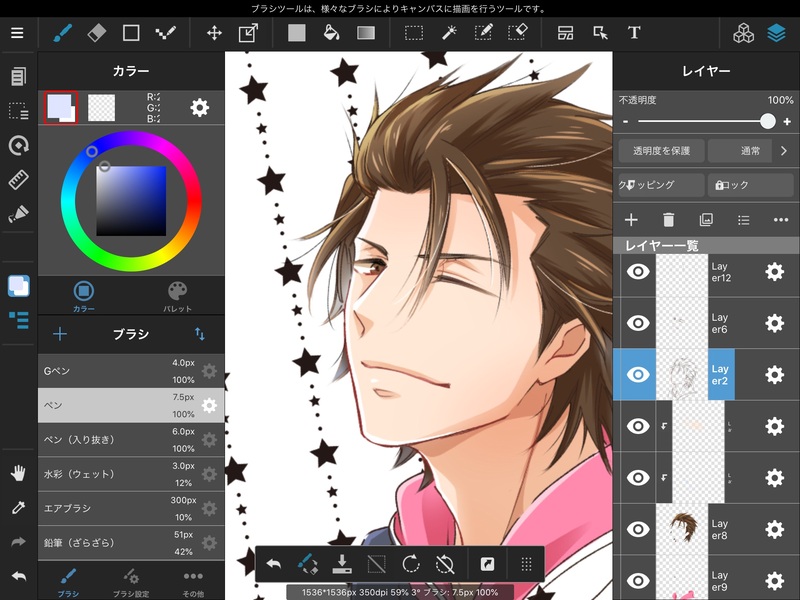Add a new brush plus button

[60, 334]
